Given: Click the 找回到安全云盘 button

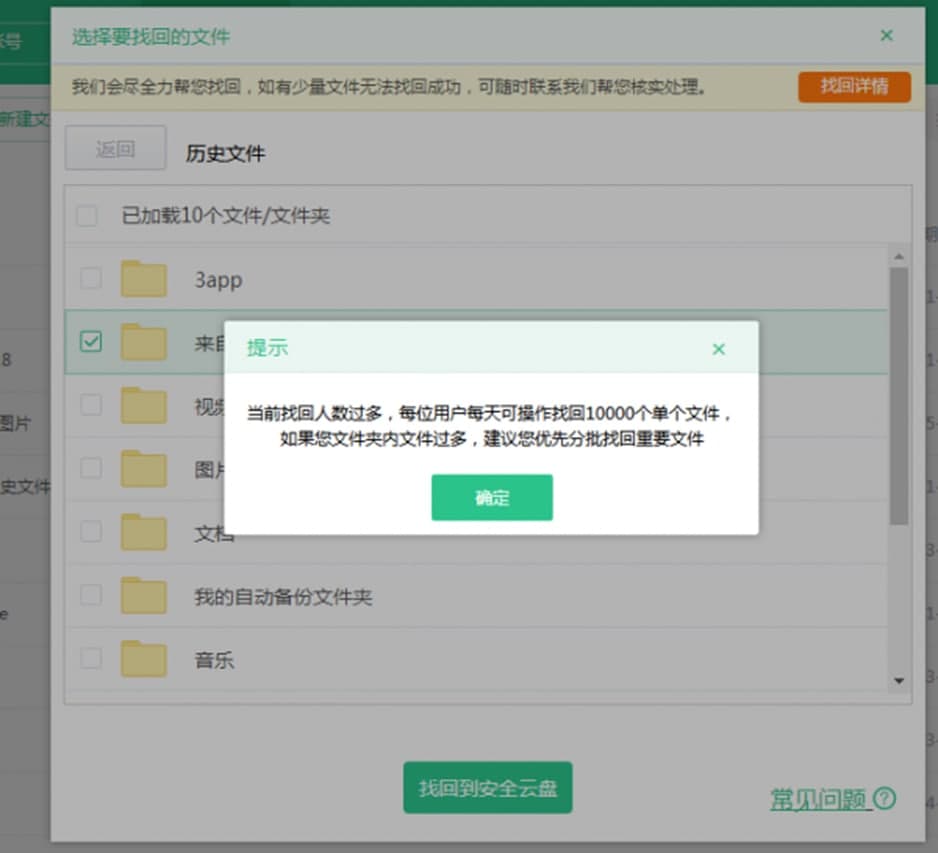Looking at the screenshot, I should point(487,788).
